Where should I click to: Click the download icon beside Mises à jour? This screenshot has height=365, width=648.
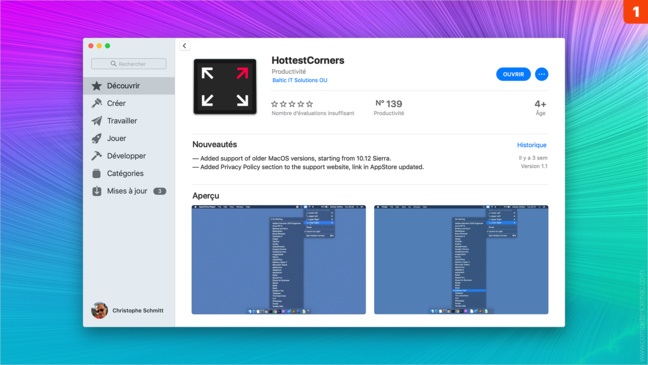97,191
